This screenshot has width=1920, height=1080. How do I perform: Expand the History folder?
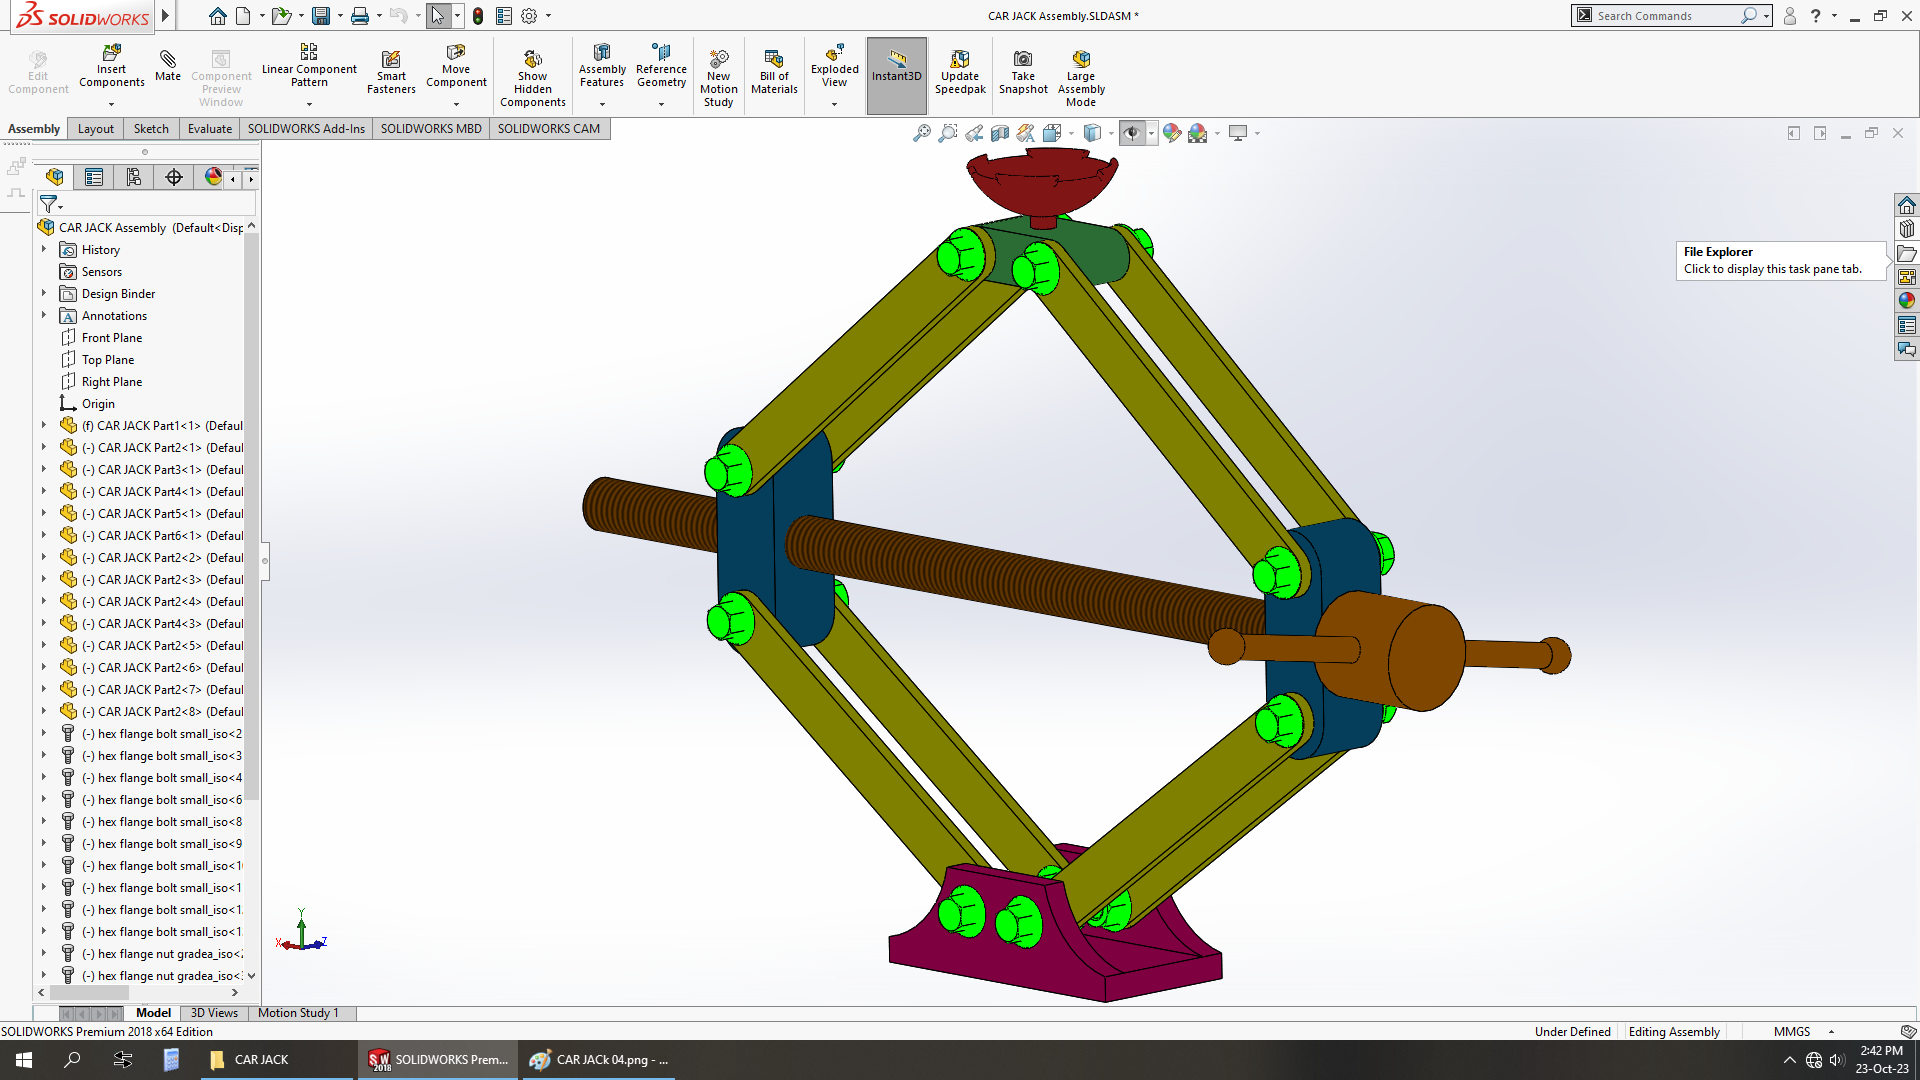tap(44, 250)
